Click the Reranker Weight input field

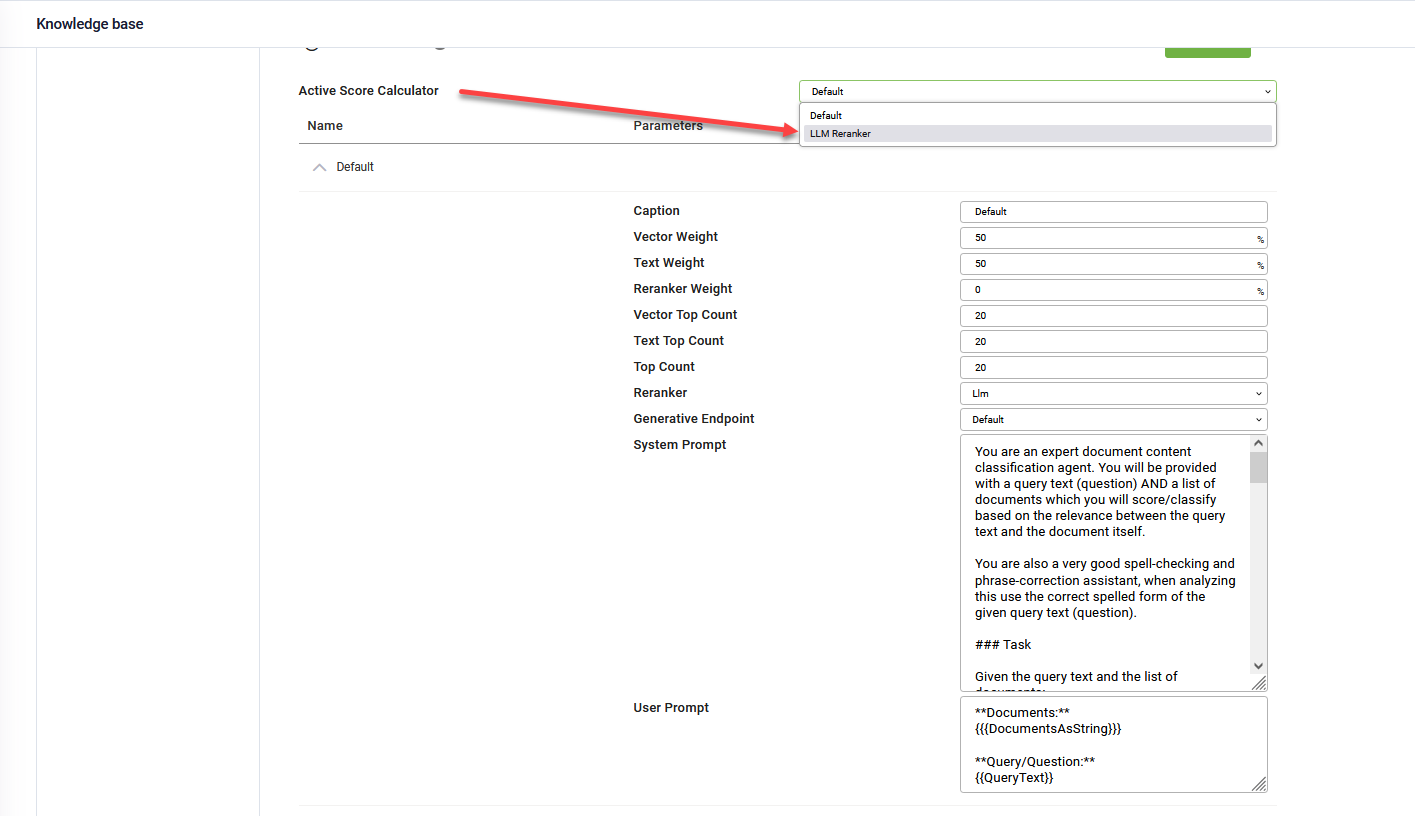(x=1113, y=290)
